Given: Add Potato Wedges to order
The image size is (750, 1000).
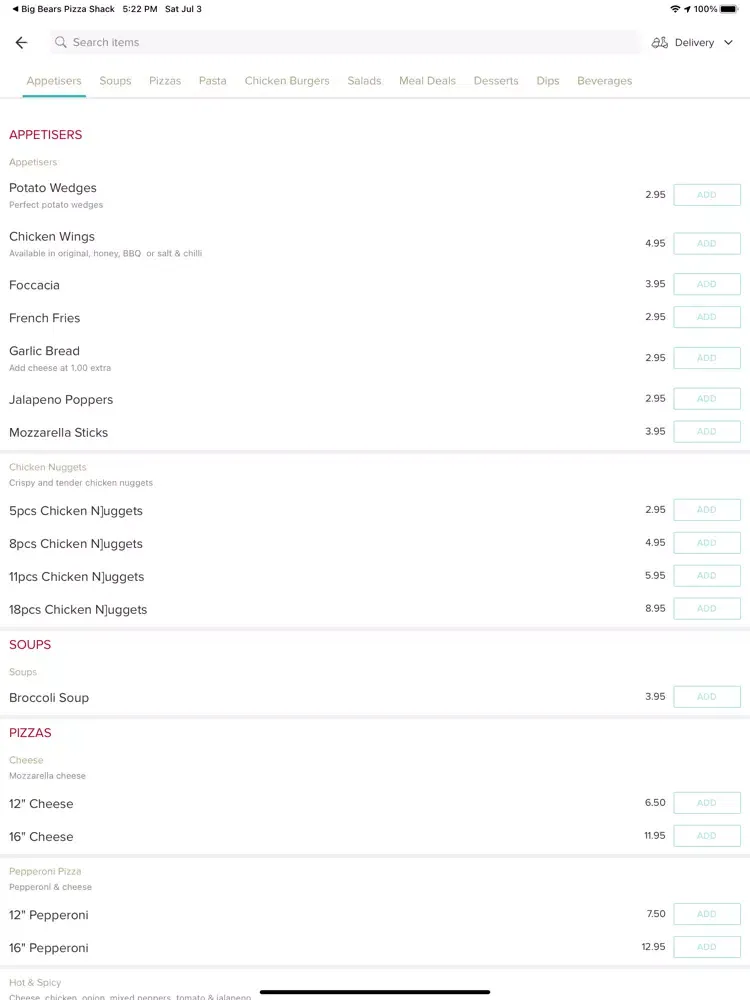Looking at the screenshot, I should point(707,195).
